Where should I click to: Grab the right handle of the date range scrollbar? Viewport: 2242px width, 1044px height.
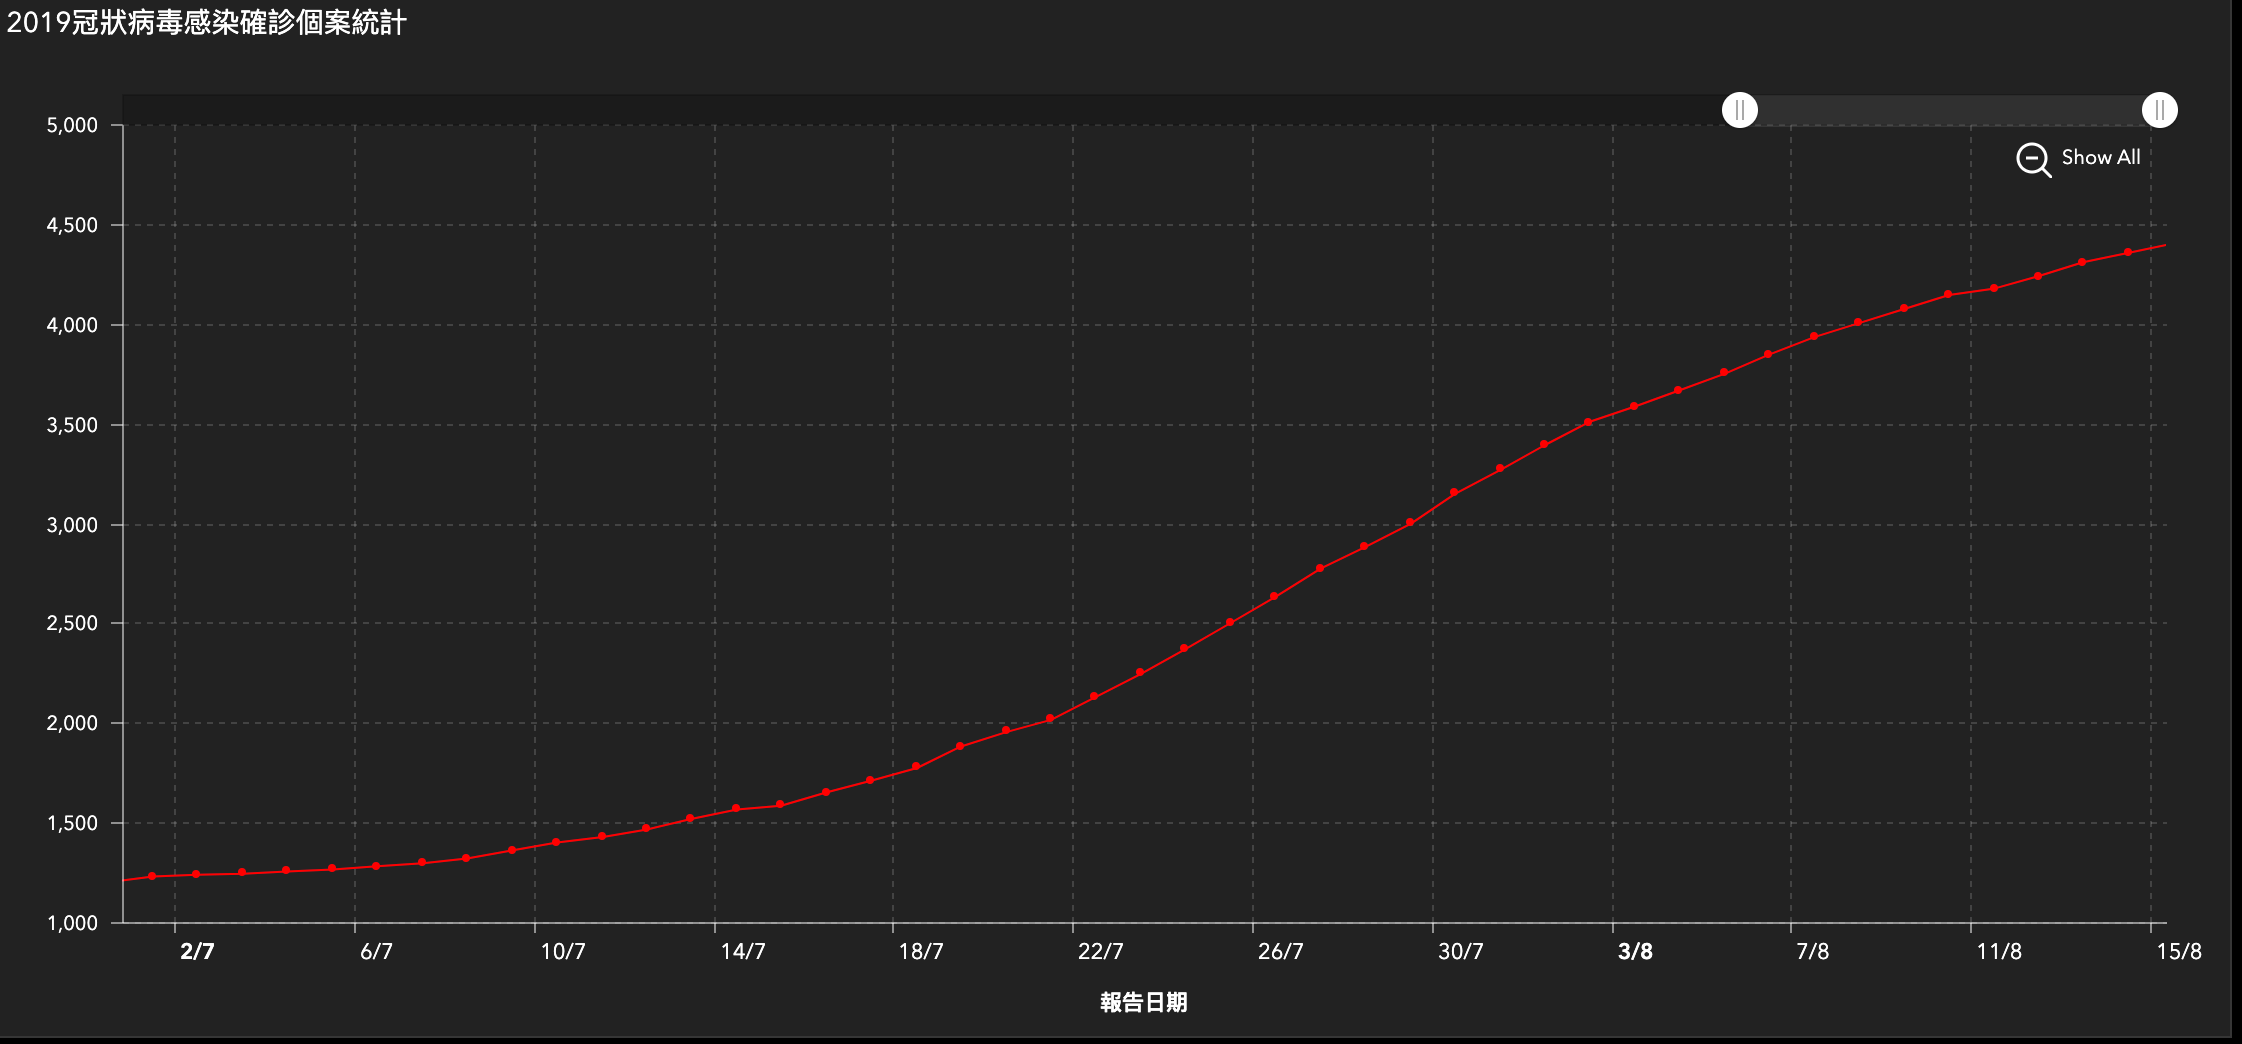pos(2160,110)
